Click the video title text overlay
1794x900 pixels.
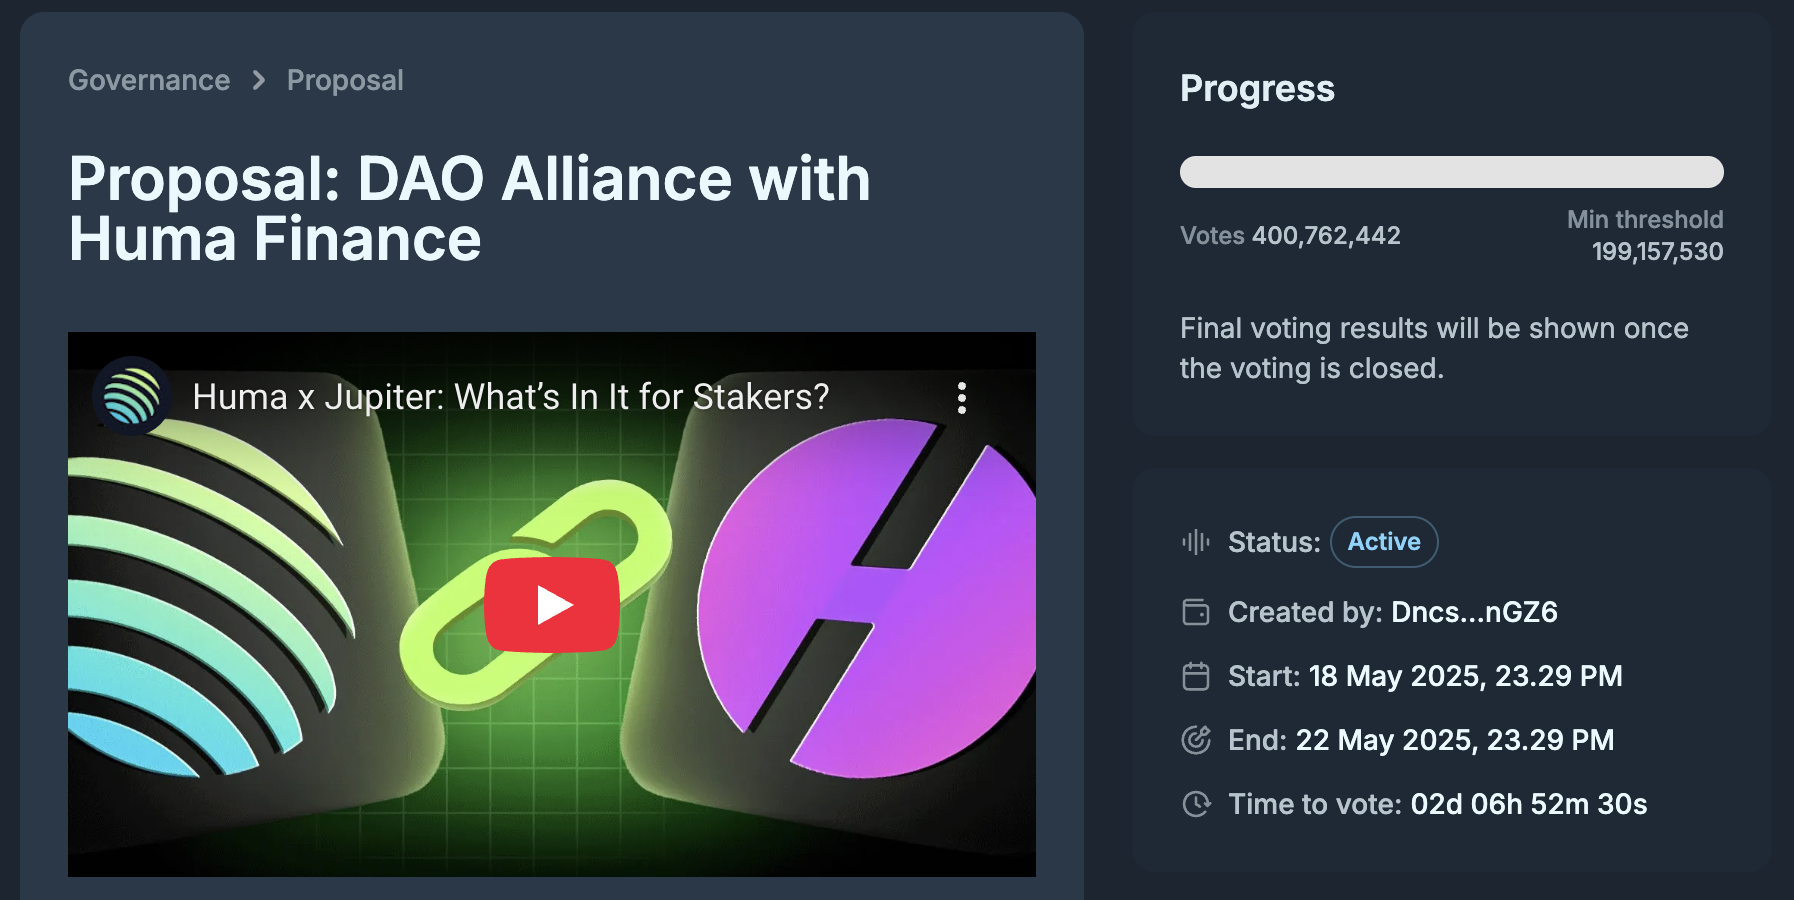pos(511,397)
